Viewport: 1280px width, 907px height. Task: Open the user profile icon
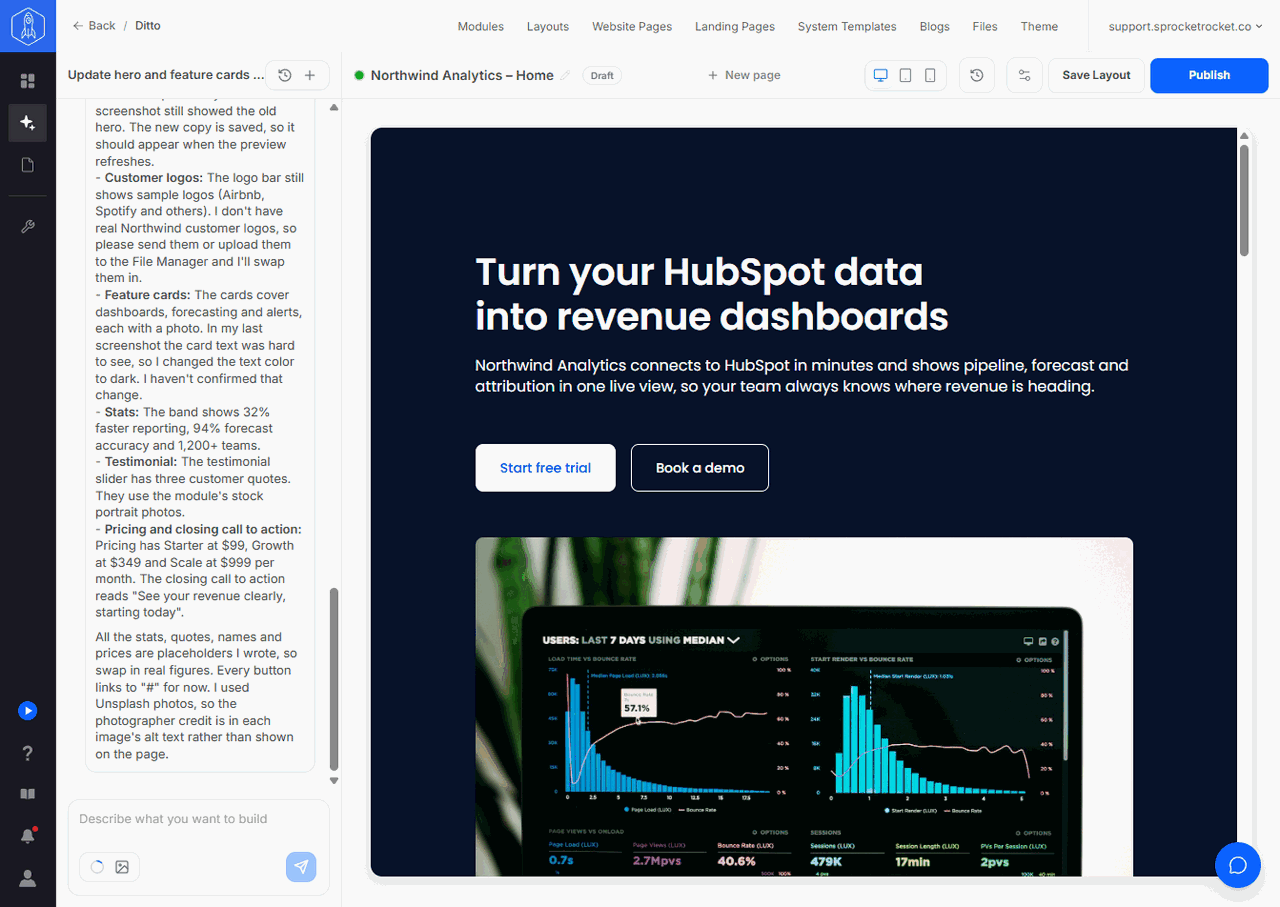tap(27, 878)
